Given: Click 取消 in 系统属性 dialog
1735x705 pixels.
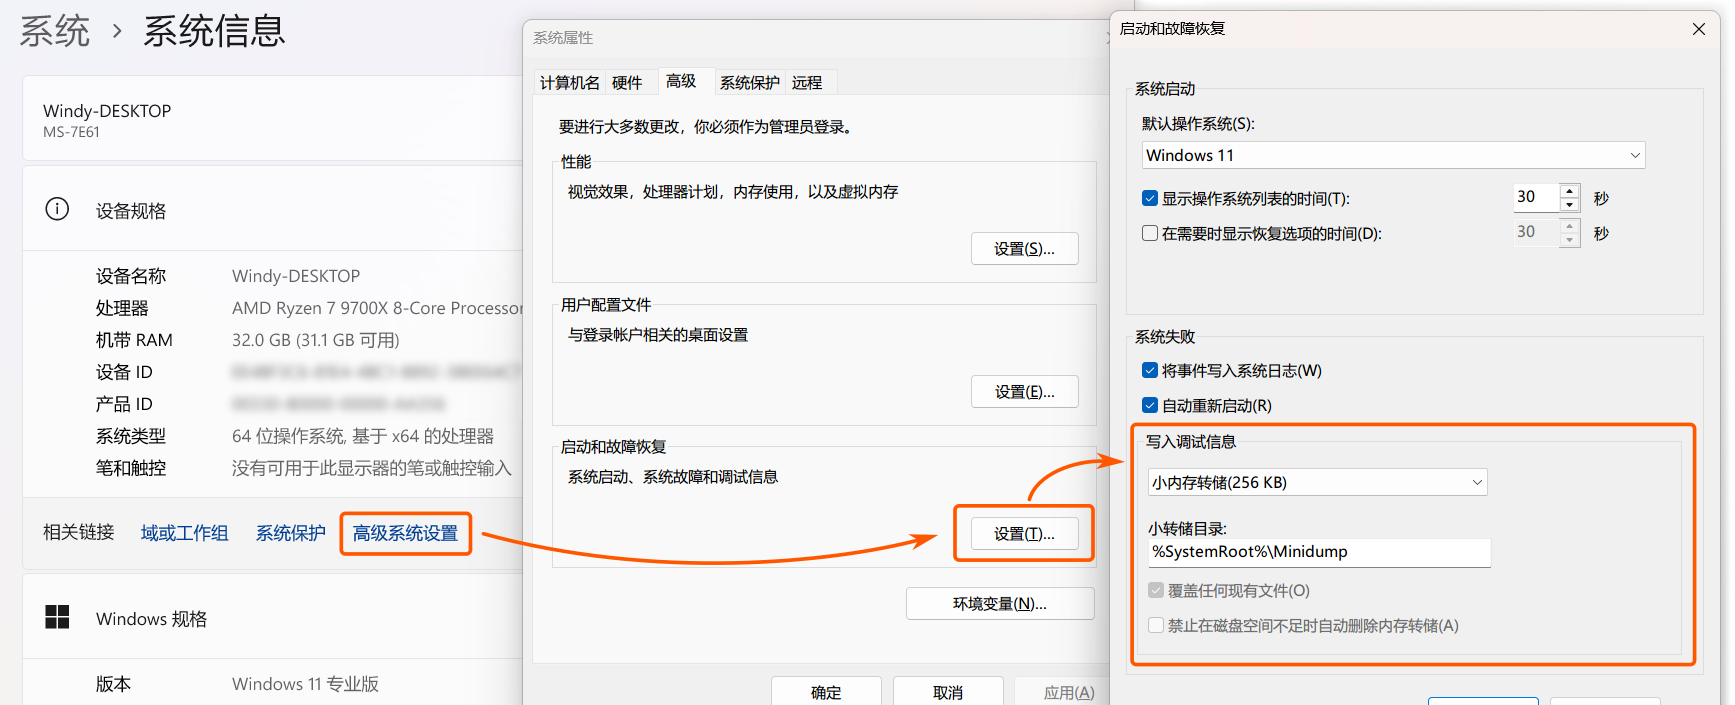Looking at the screenshot, I should 948,692.
